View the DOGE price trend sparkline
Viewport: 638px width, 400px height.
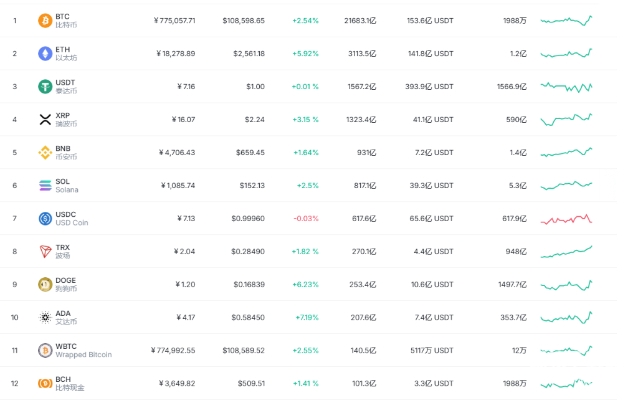566,285
